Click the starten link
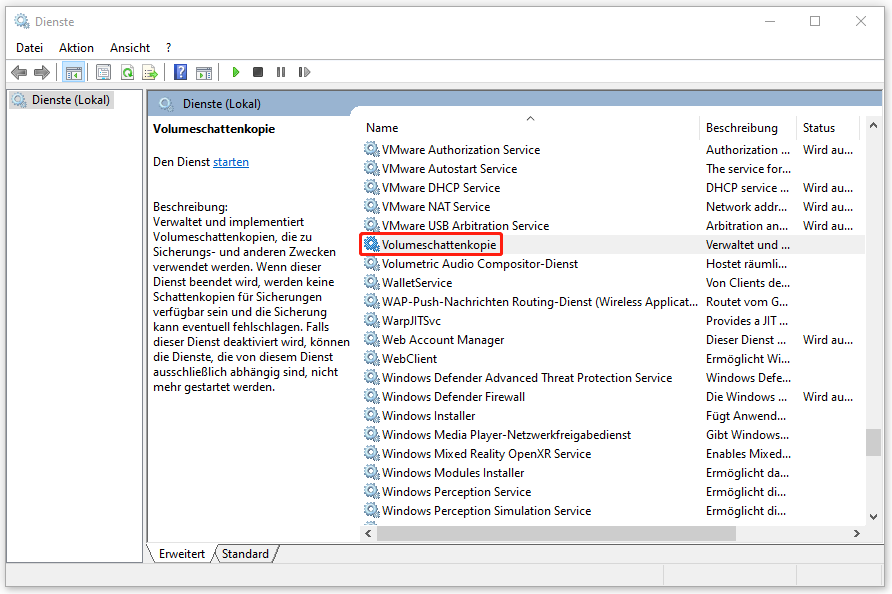 pos(230,162)
